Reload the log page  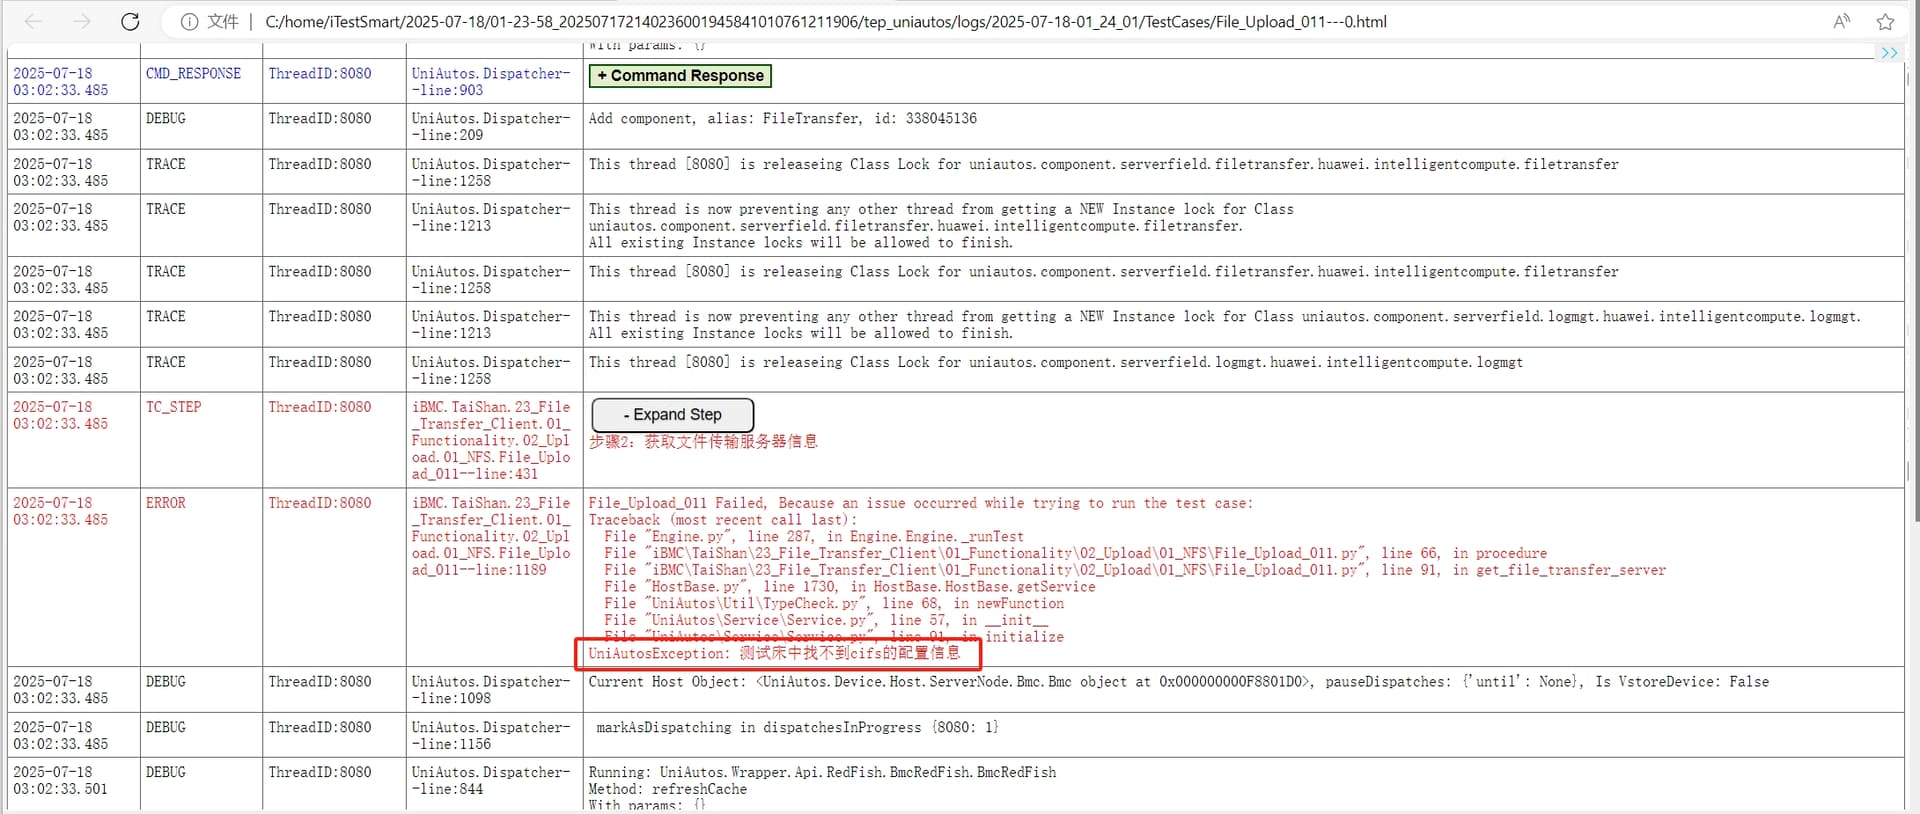pyautogui.click(x=130, y=21)
